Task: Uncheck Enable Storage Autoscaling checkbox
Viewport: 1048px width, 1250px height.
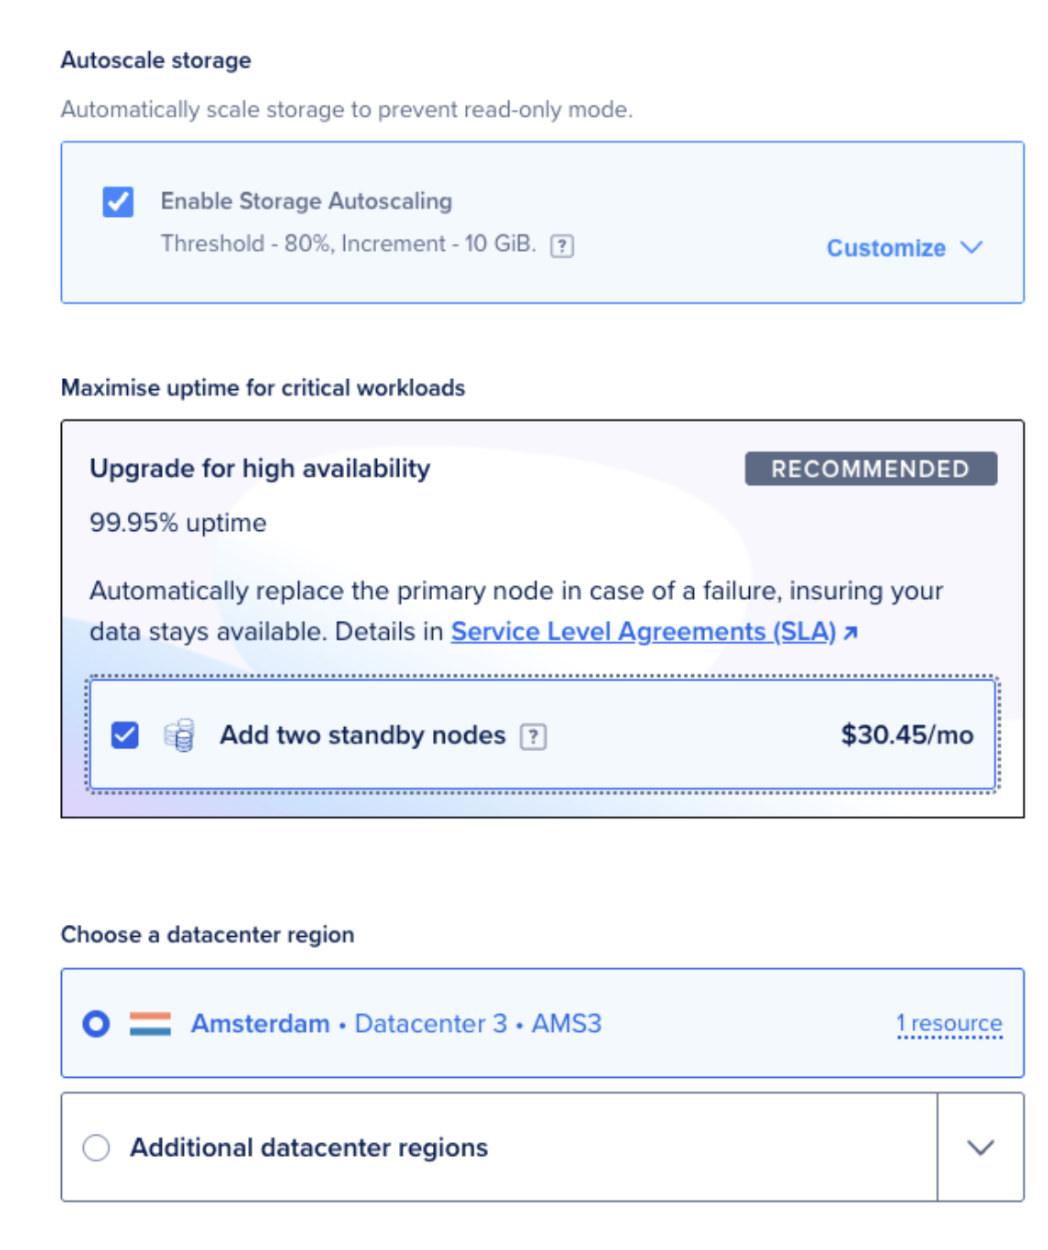Action: (118, 202)
